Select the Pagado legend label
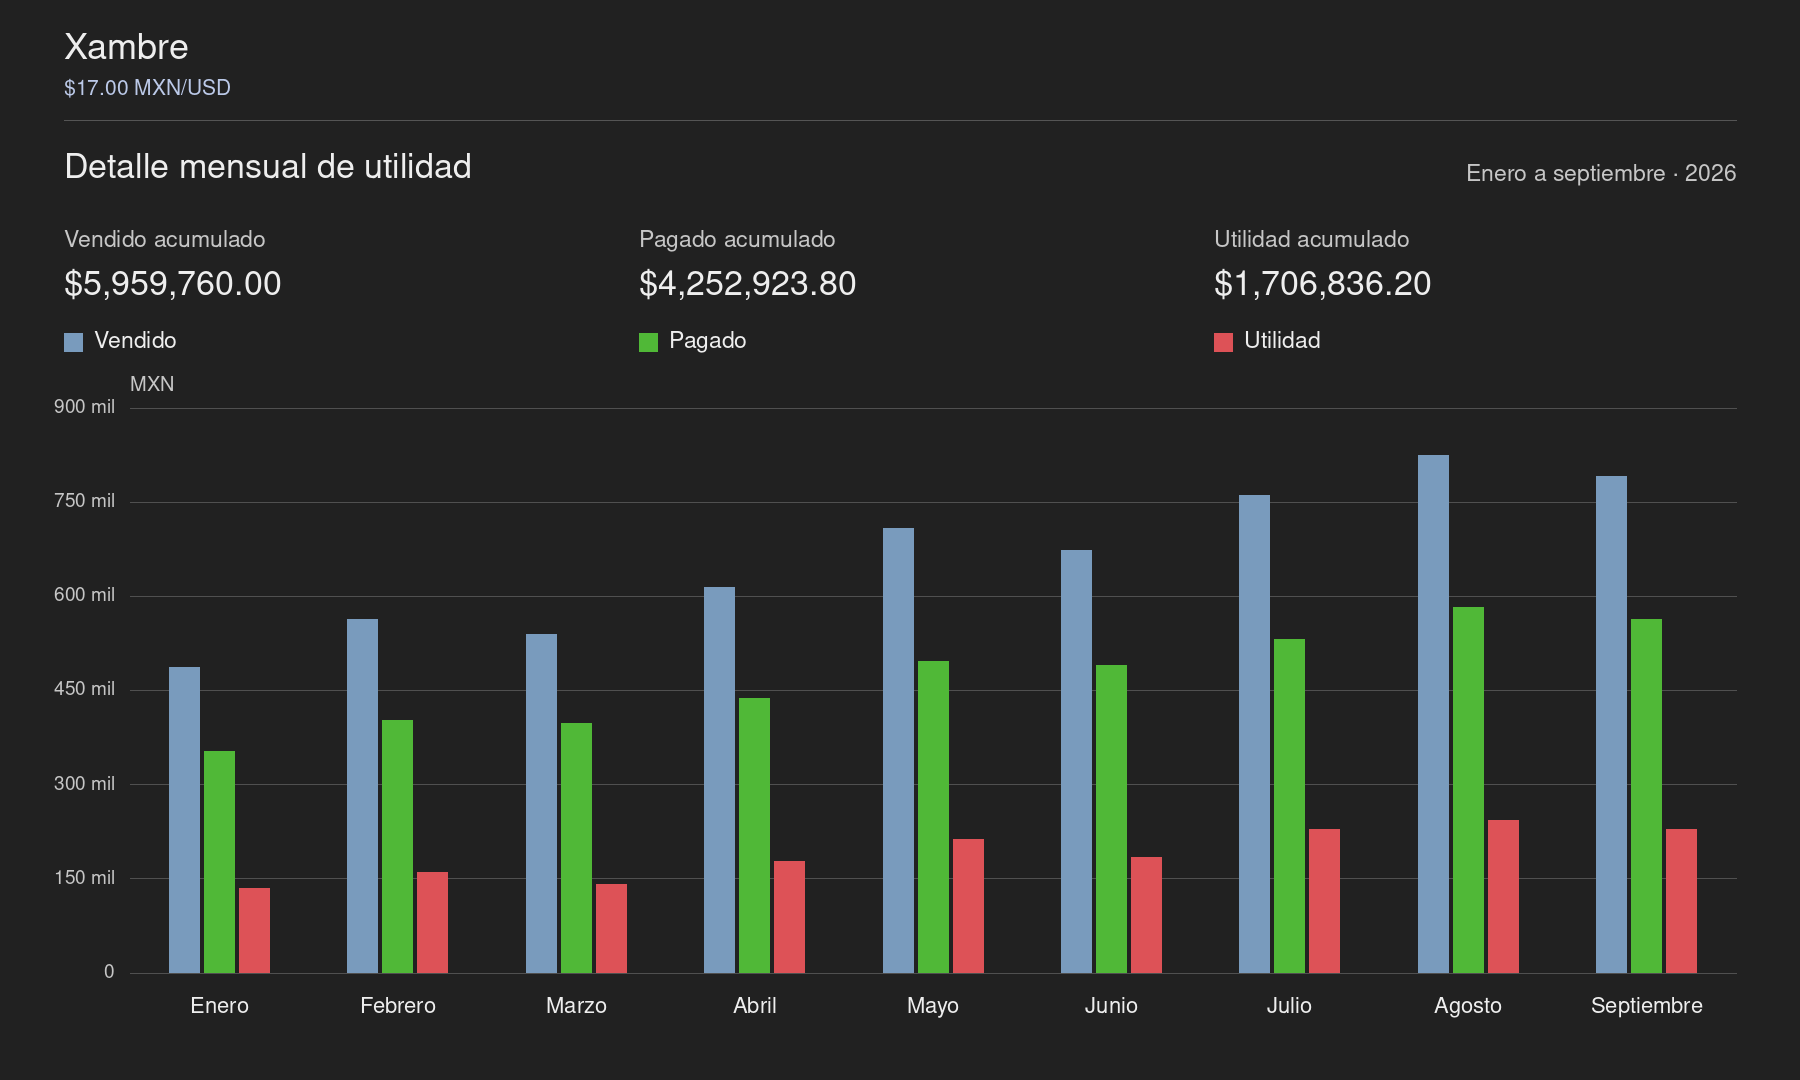 tap(707, 340)
